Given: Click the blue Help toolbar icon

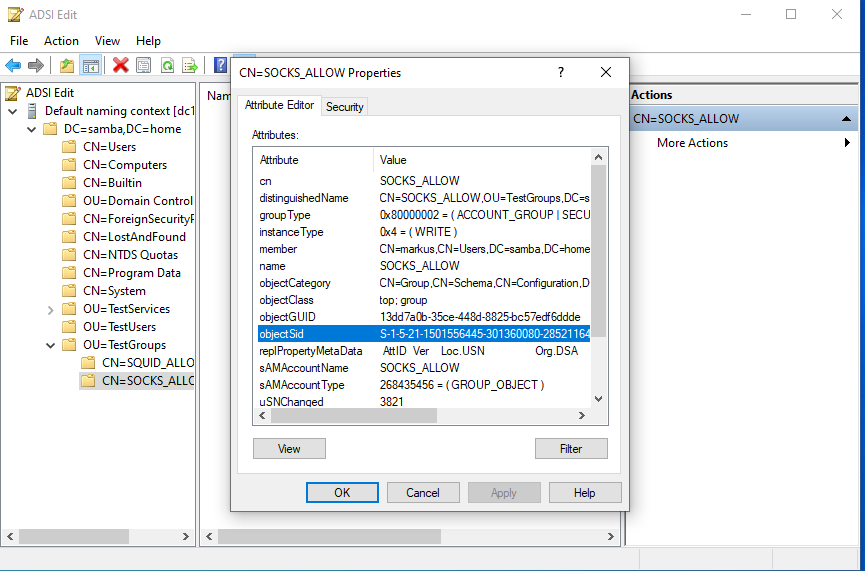Looking at the screenshot, I should coord(220,66).
